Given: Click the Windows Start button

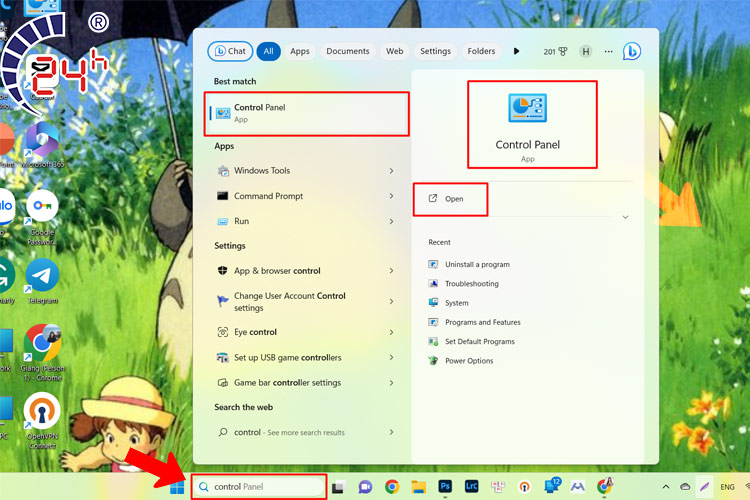Looking at the screenshot, I should (x=177, y=487).
